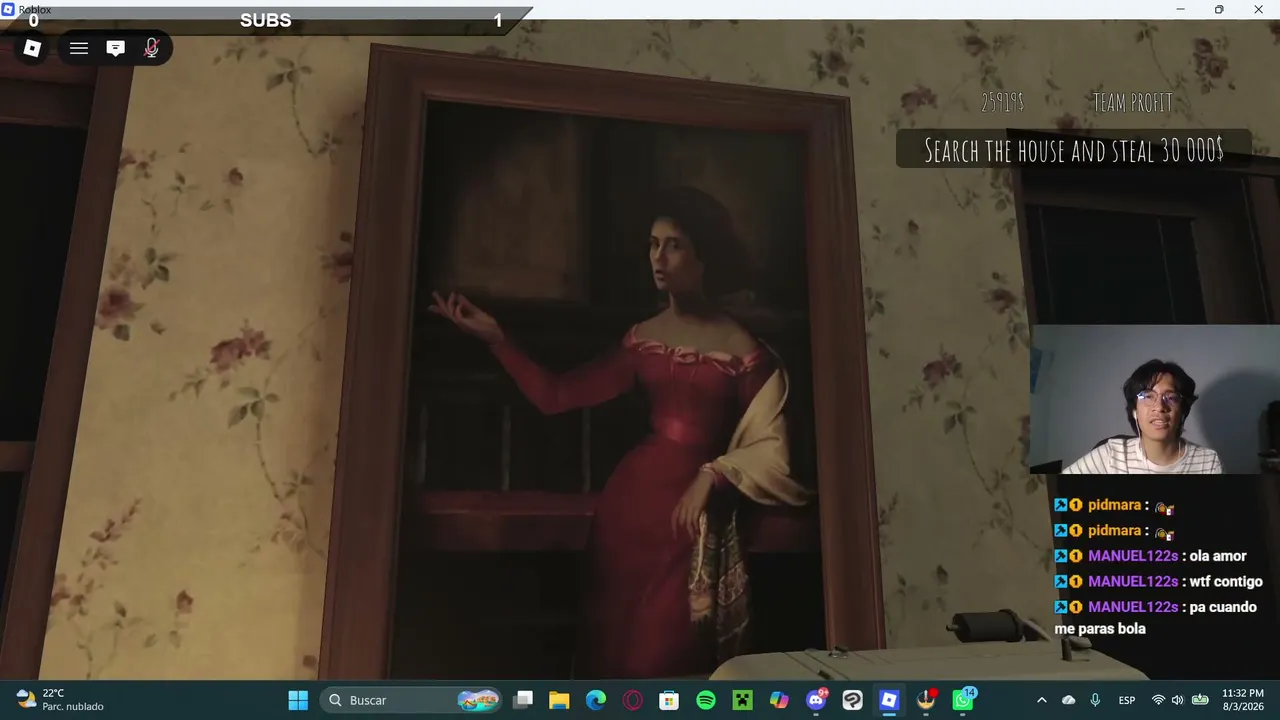This screenshot has height=720, width=1280.
Task: Click chat message 'pa cuando me paras bola'
Action: [x=1155, y=618]
